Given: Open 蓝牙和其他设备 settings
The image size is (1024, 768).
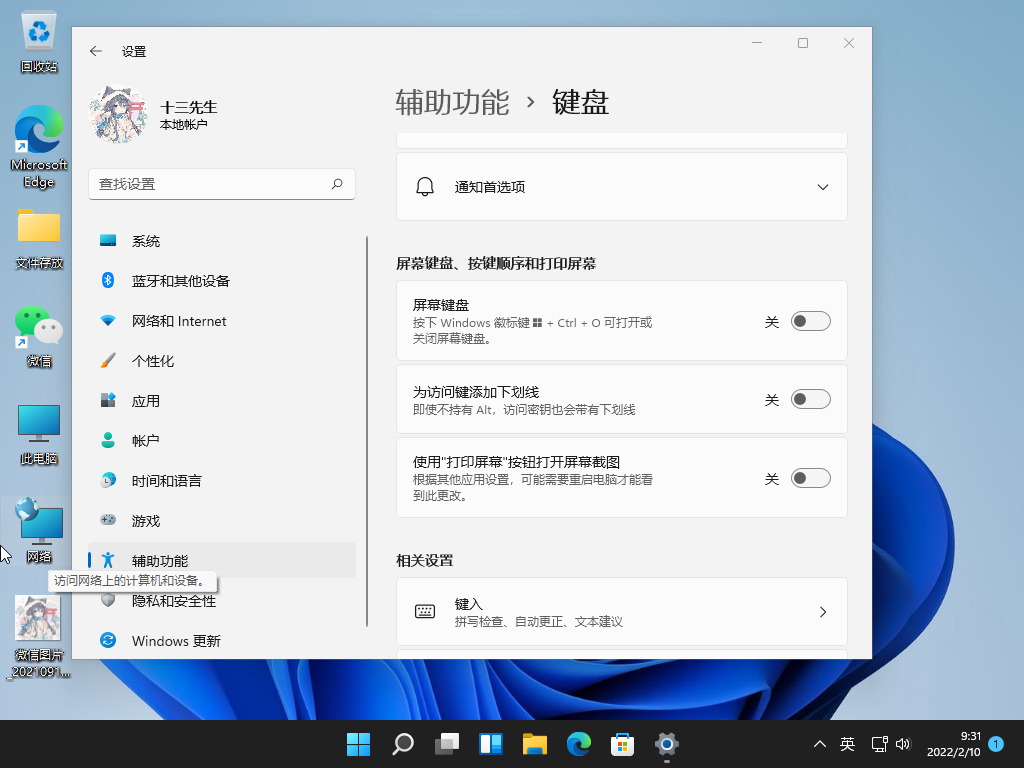Looking at the screenshot, I should click(x=180, y=280).
